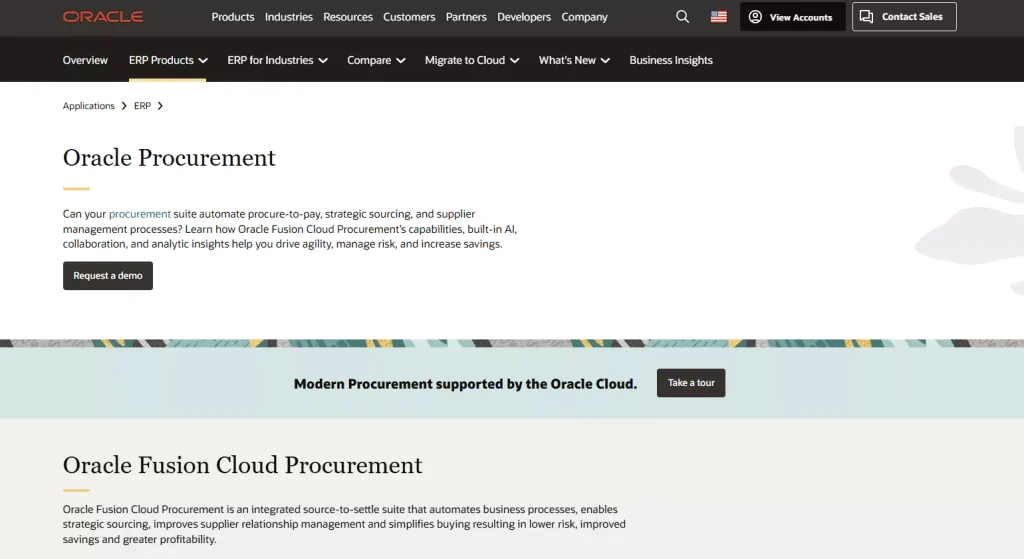Click the Contact Sales button

[904, 16]
